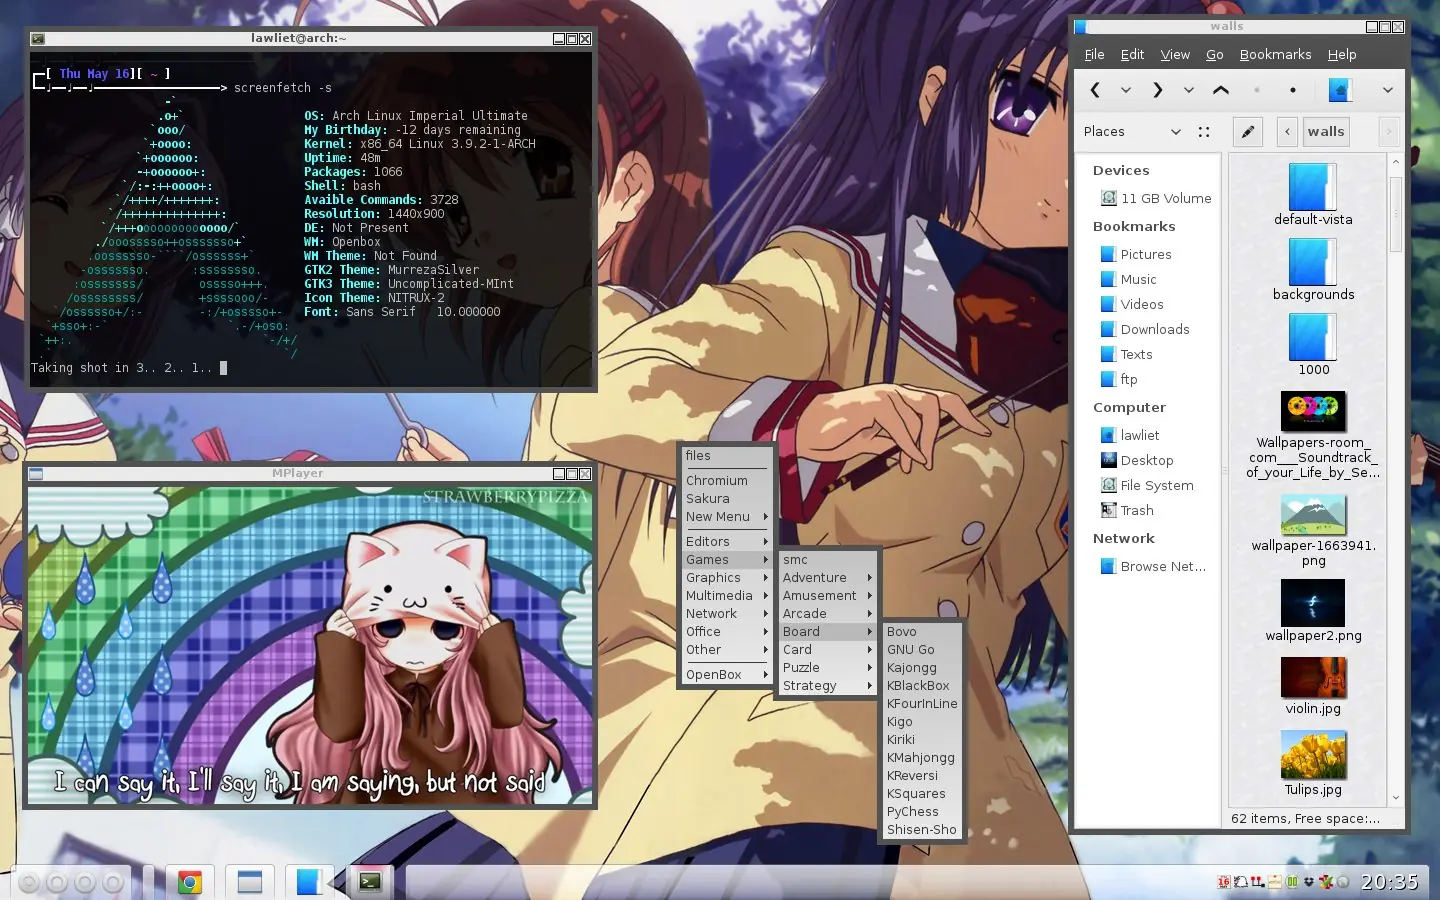Click the first workspace pager circle
Screen dimensions: 1440x900
tap(29, 882)
